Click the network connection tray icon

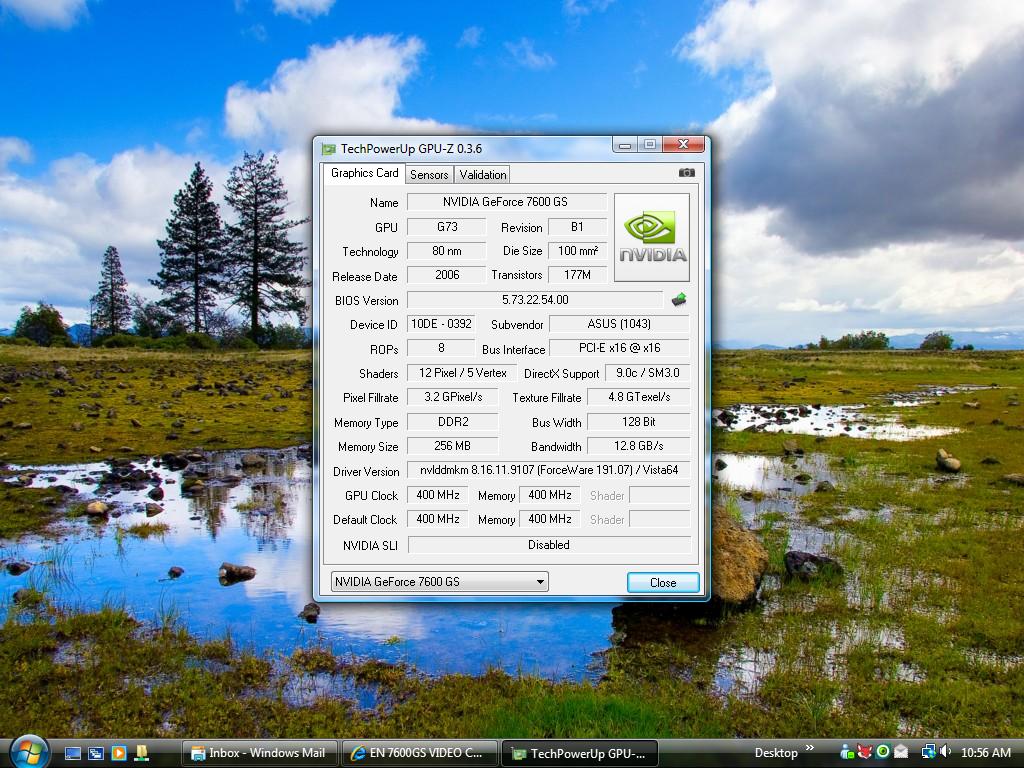coord(928,752)
